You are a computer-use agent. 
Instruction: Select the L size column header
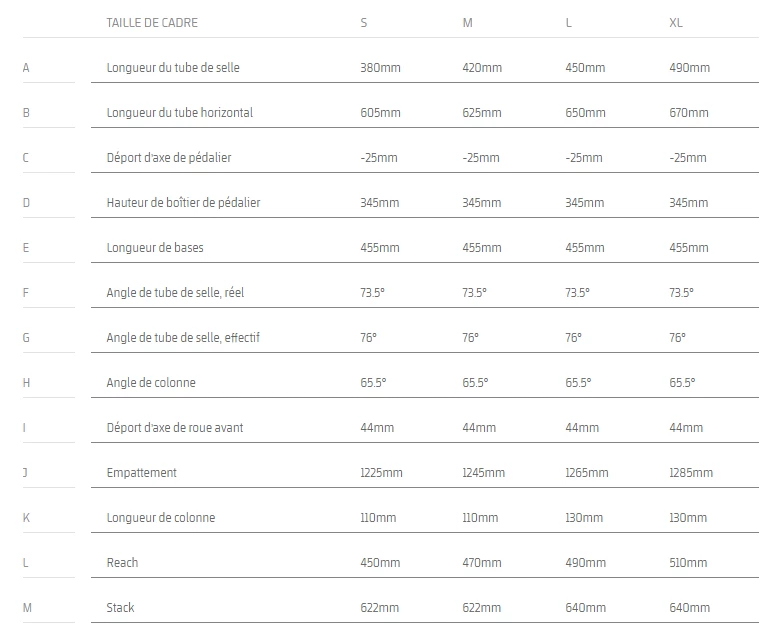tap(569, 22)
